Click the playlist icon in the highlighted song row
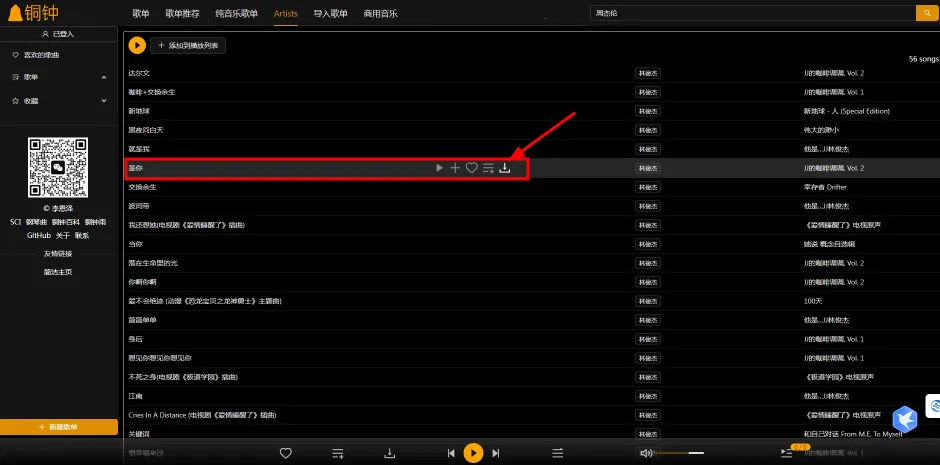 tap(488, 168)
